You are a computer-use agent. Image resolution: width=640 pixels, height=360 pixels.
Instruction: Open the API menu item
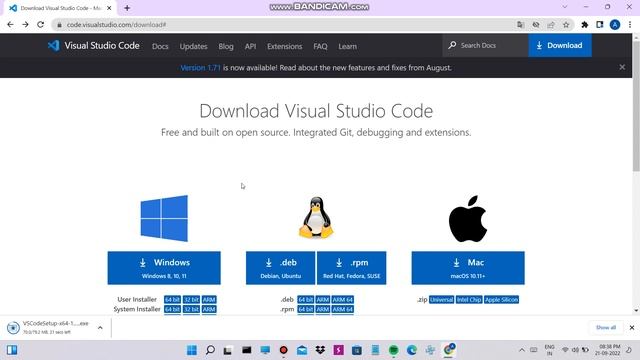point(250,46)
